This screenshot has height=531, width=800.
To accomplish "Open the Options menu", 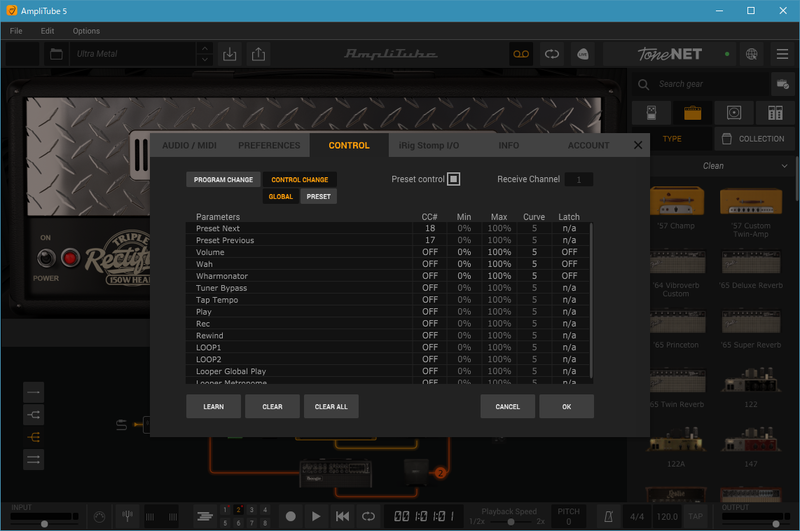I will [x=86, y=31].
